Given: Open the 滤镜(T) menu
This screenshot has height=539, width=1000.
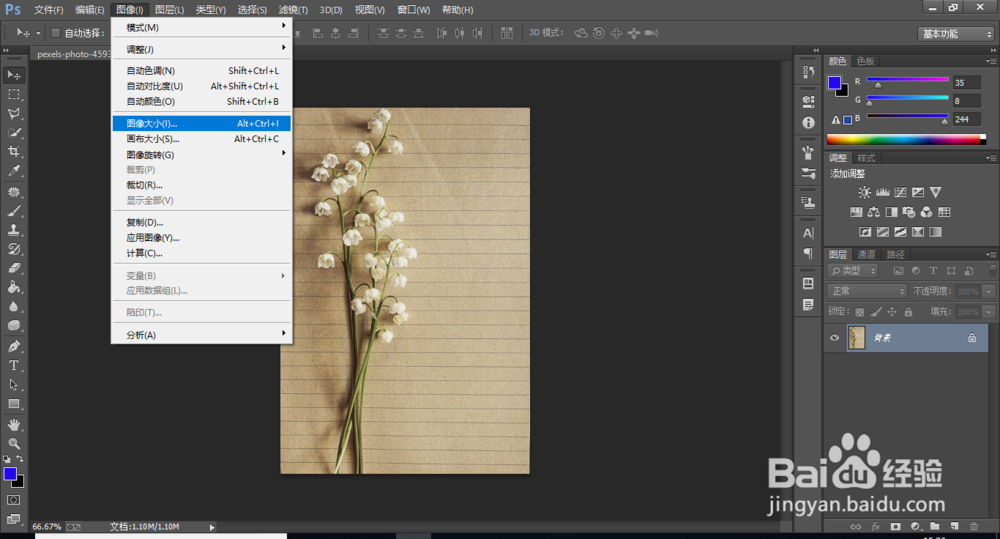Looking at the screenshot, I should click(x=293, y=10).
